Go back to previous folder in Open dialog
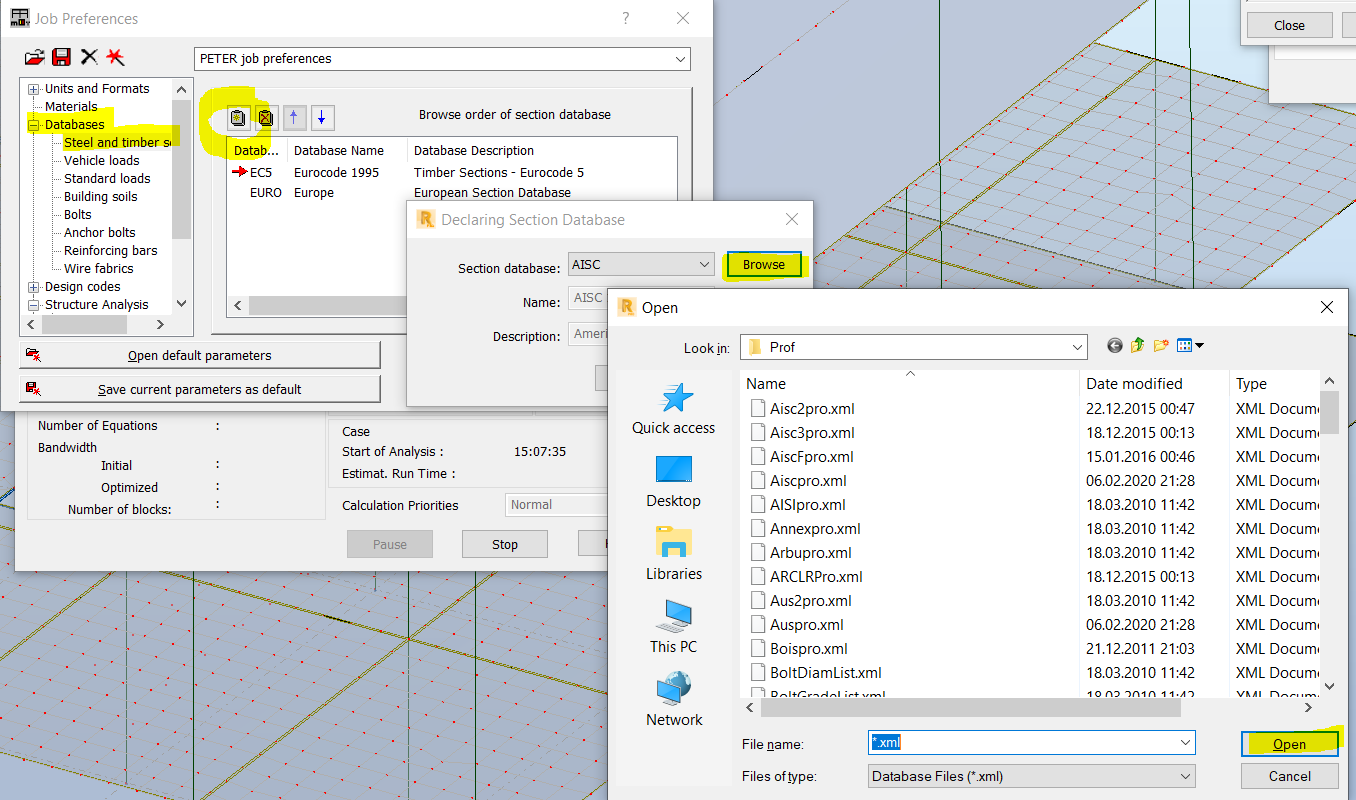The height and width of the screenshot is (800, 1356). (x=1114, y=346)
